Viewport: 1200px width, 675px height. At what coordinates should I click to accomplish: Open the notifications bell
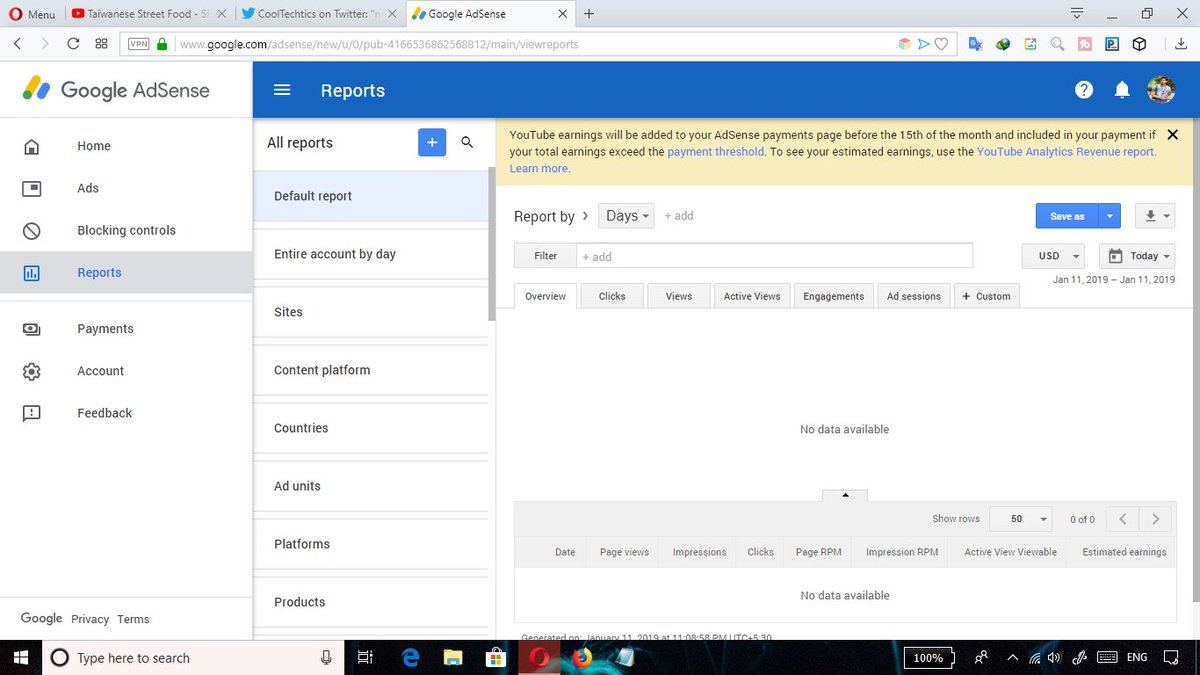1122,90
